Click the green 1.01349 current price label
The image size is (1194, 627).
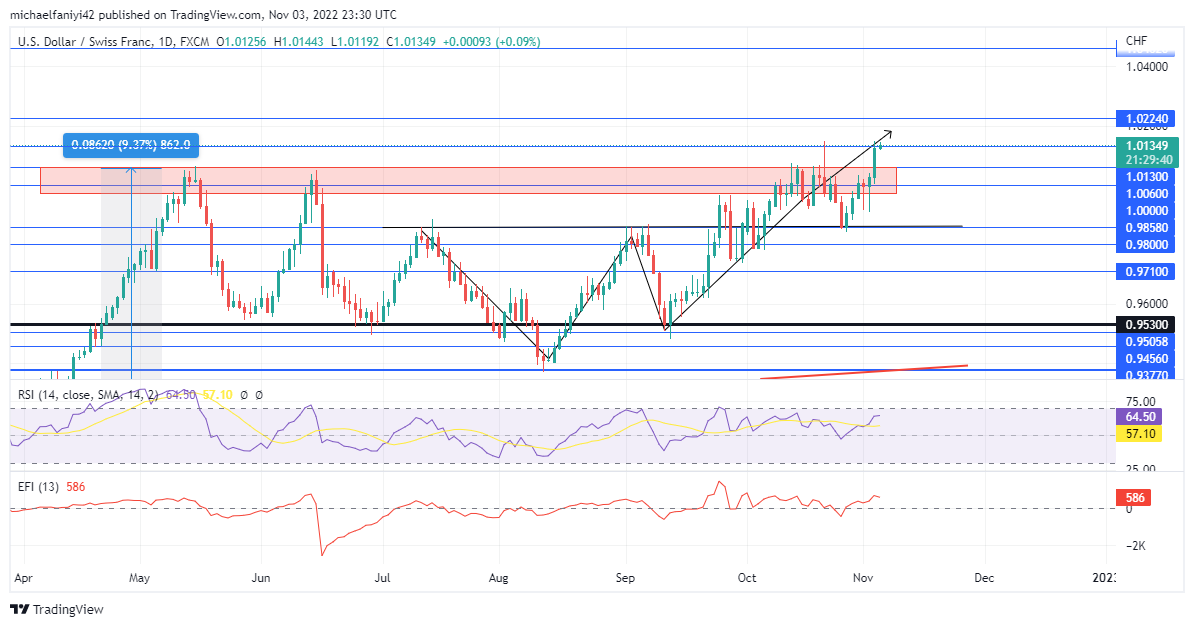(1146, 146)
